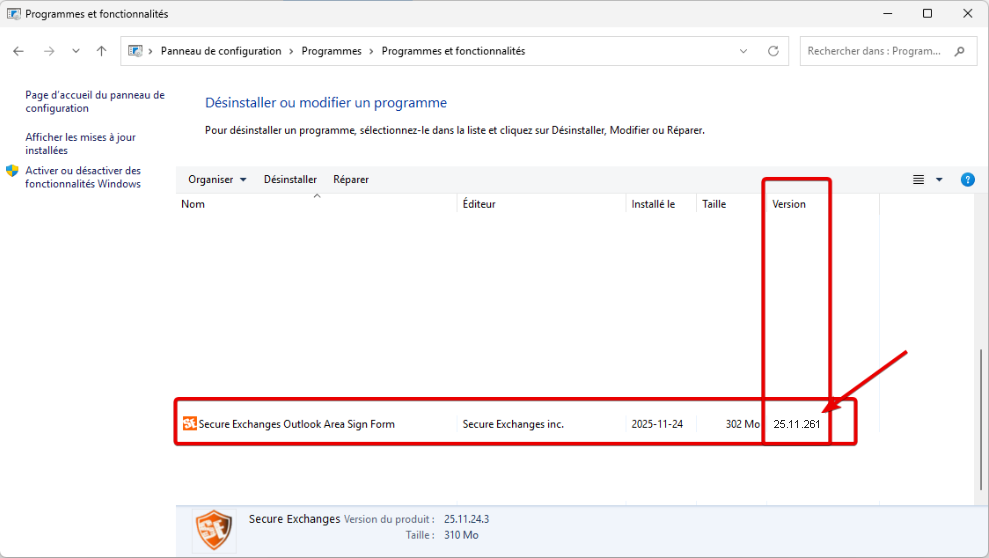This screenshot has width=989, height=558.
Task: Go up one level with up arrow
Action: point(102,51)
